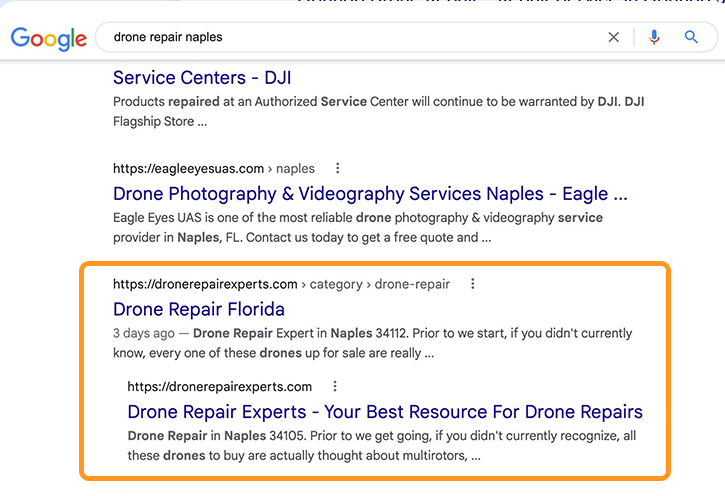
Task: Click snippet 'Drone Repair in Naples 34105'
Action: point(382,446)
